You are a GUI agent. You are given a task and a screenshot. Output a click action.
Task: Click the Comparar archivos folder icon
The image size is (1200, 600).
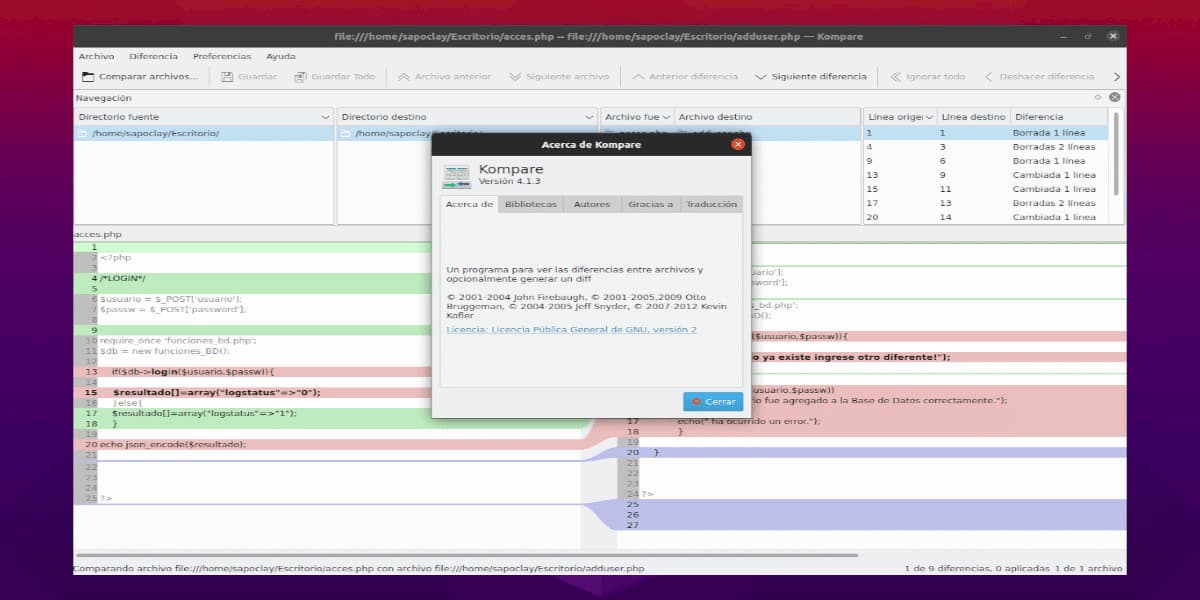[x=88, y=77]
